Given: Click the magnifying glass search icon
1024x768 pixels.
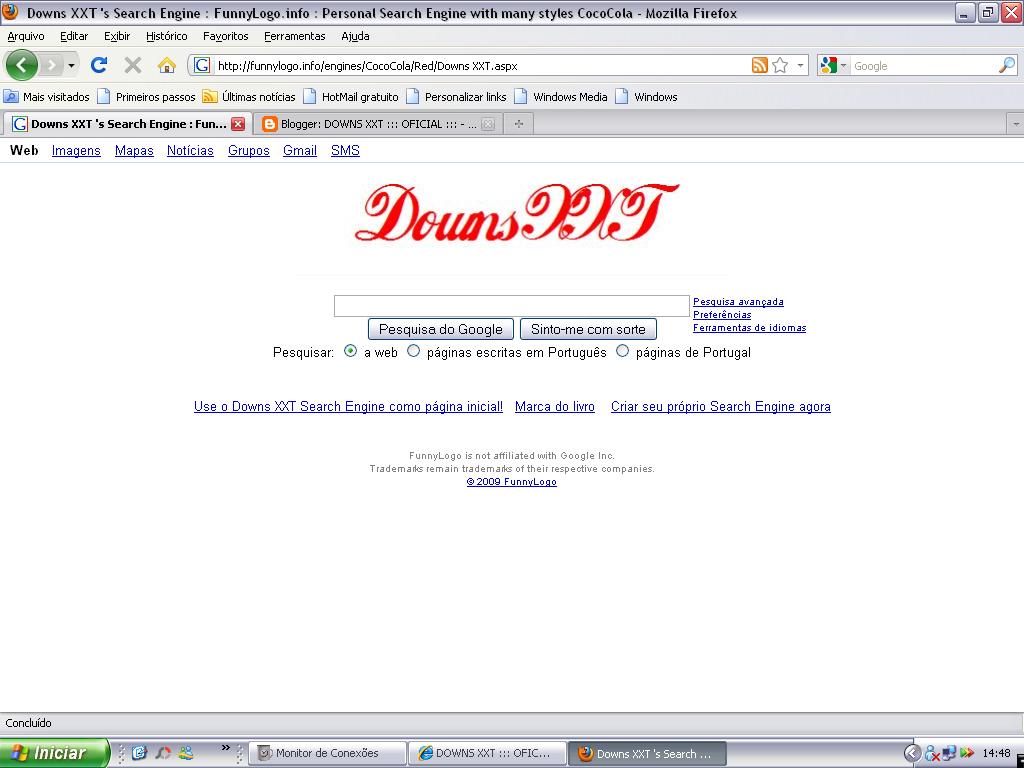Looking at the screenshot, I should pos(1007,65).
